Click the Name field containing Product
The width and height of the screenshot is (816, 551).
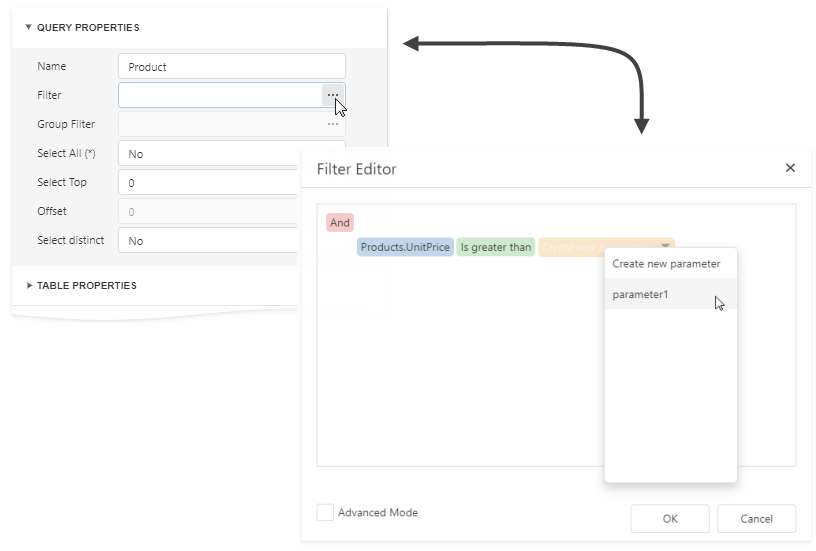tap(231, 66)
